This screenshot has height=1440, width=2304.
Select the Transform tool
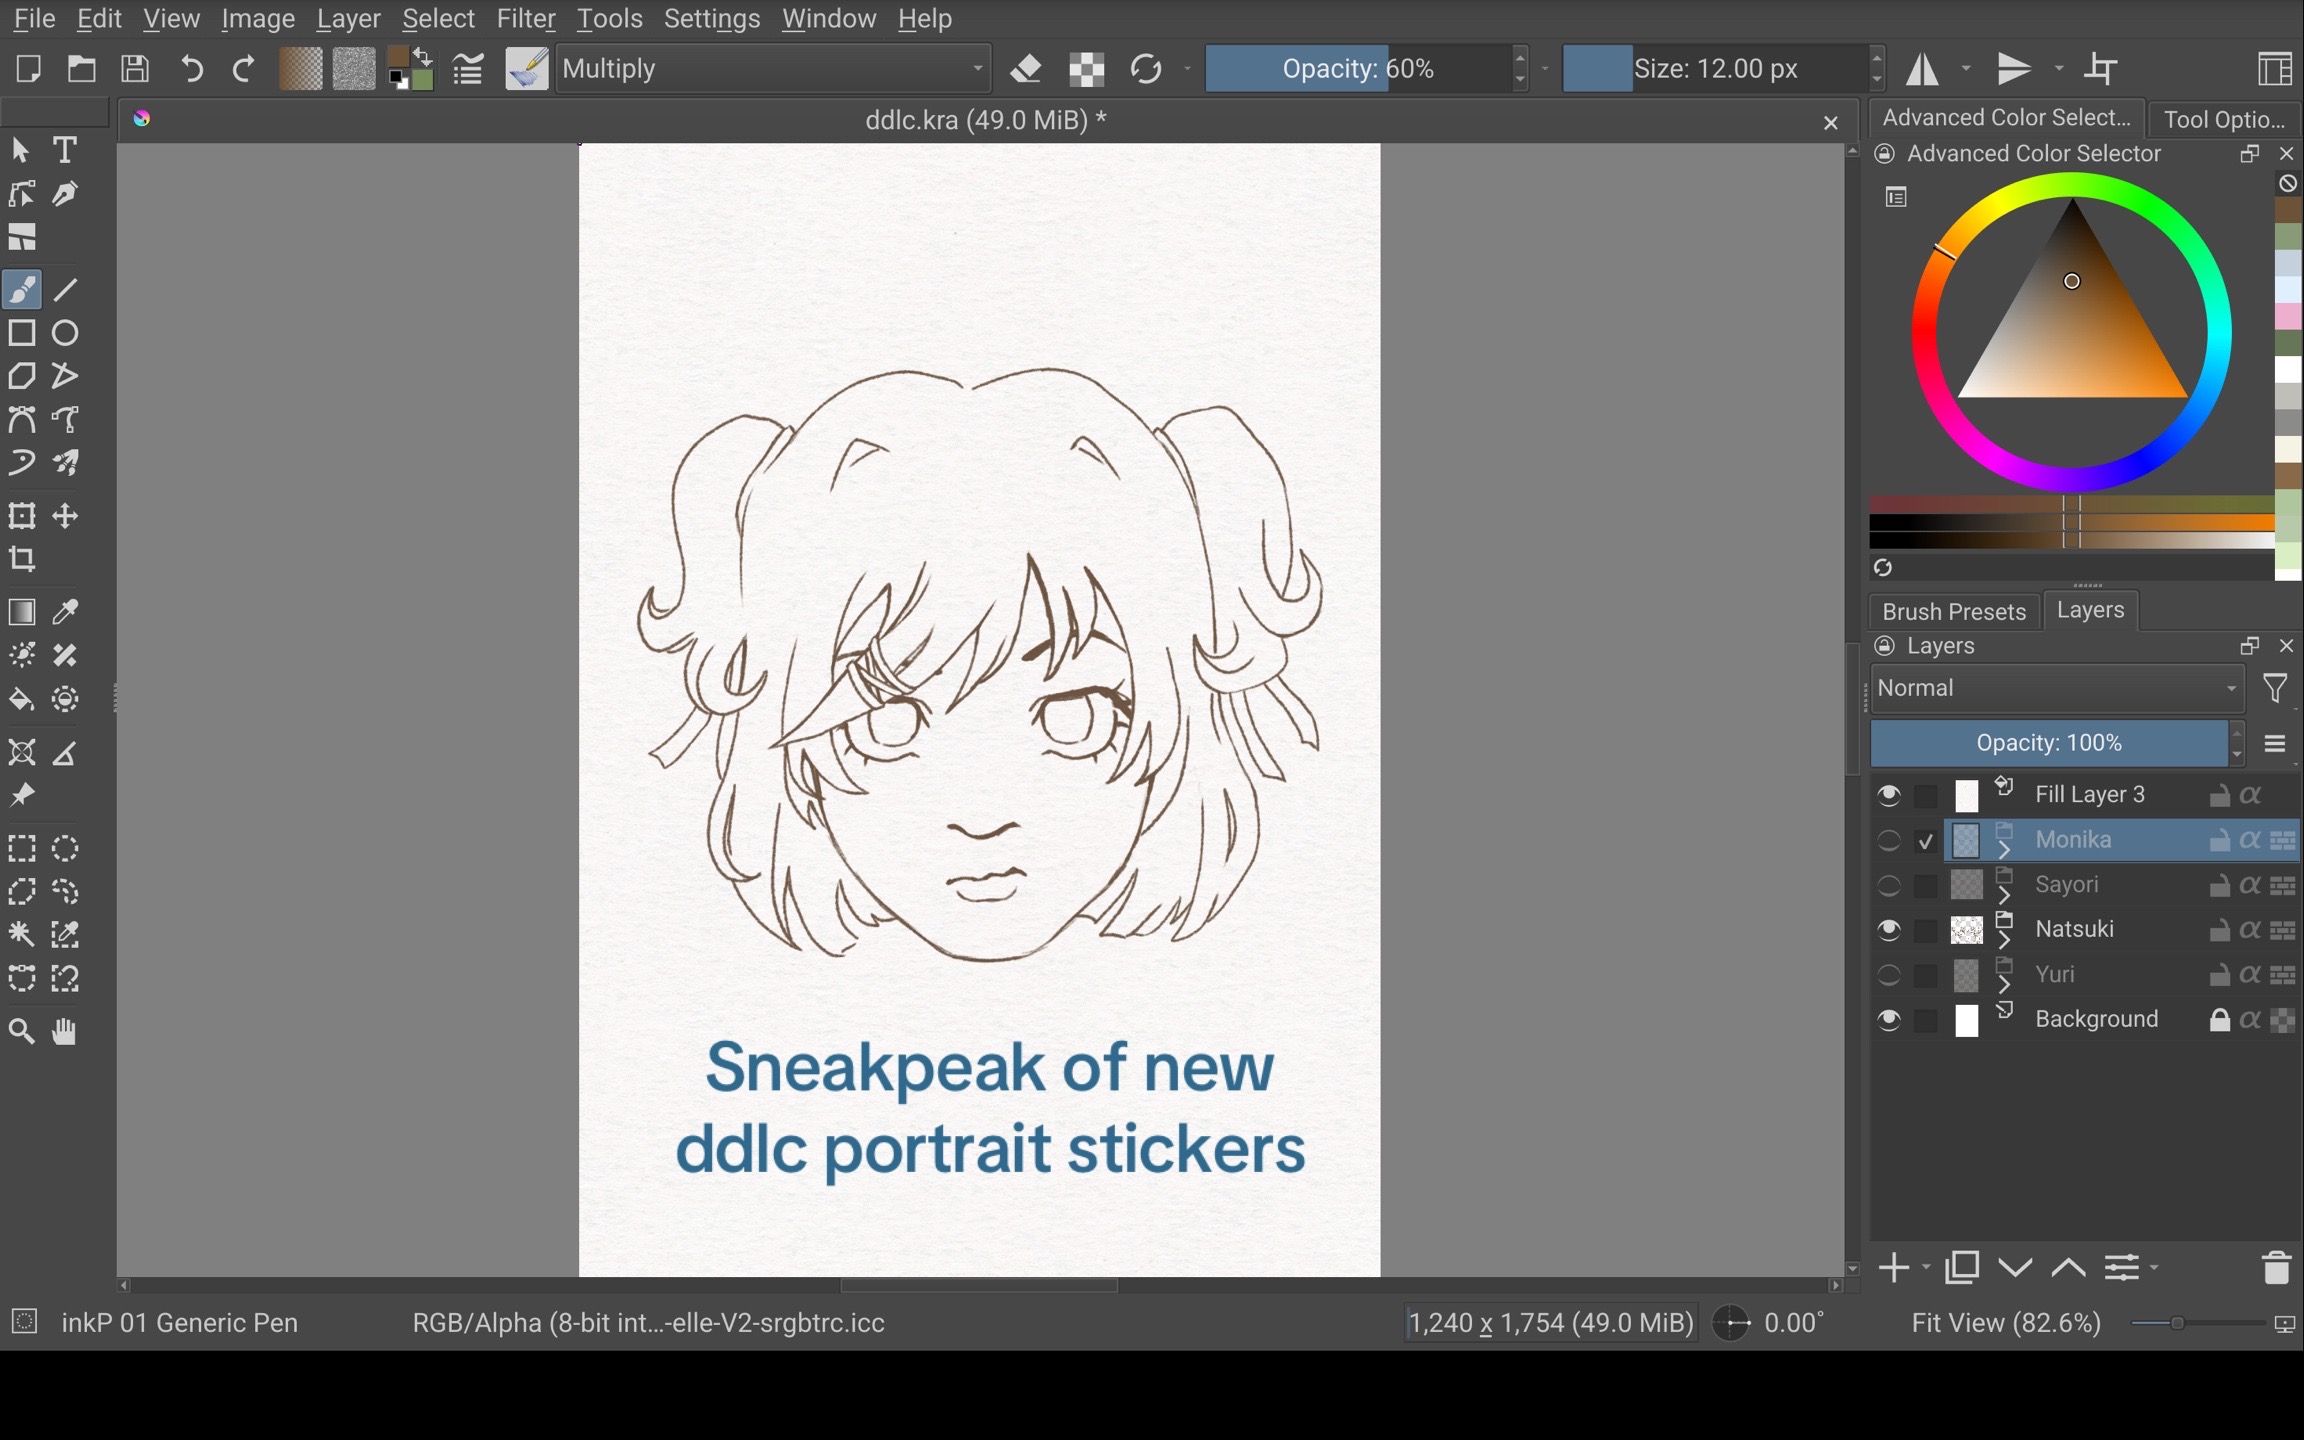click(22, 516)
